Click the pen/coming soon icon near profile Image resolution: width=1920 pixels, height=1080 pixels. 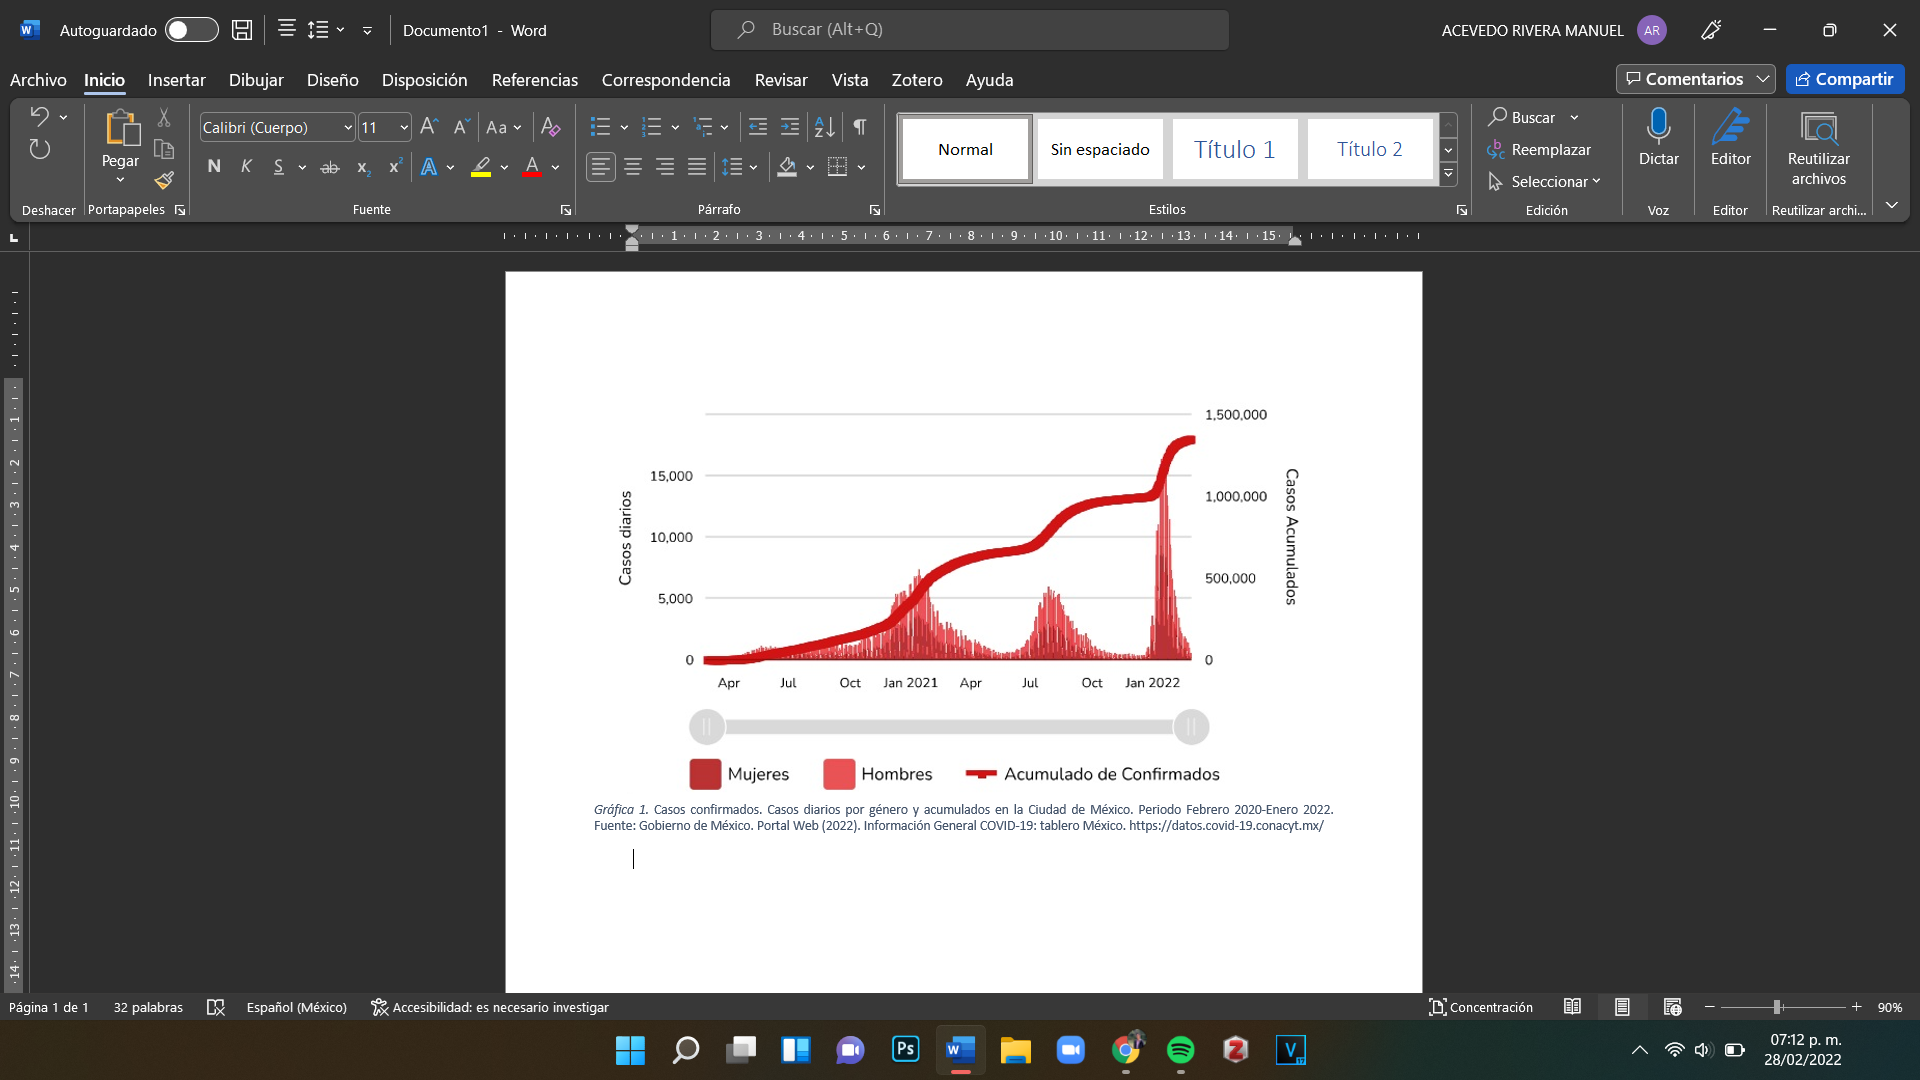(x=1711, y=30)
